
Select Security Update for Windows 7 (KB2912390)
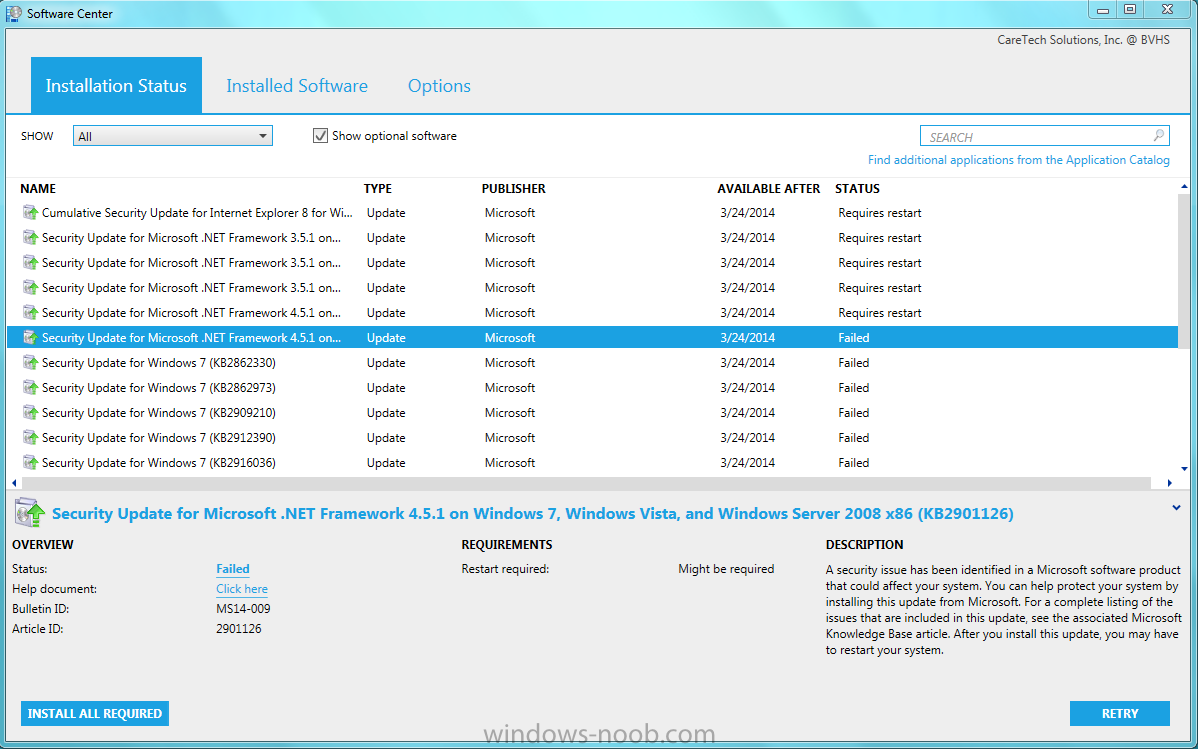pos(593,437)
